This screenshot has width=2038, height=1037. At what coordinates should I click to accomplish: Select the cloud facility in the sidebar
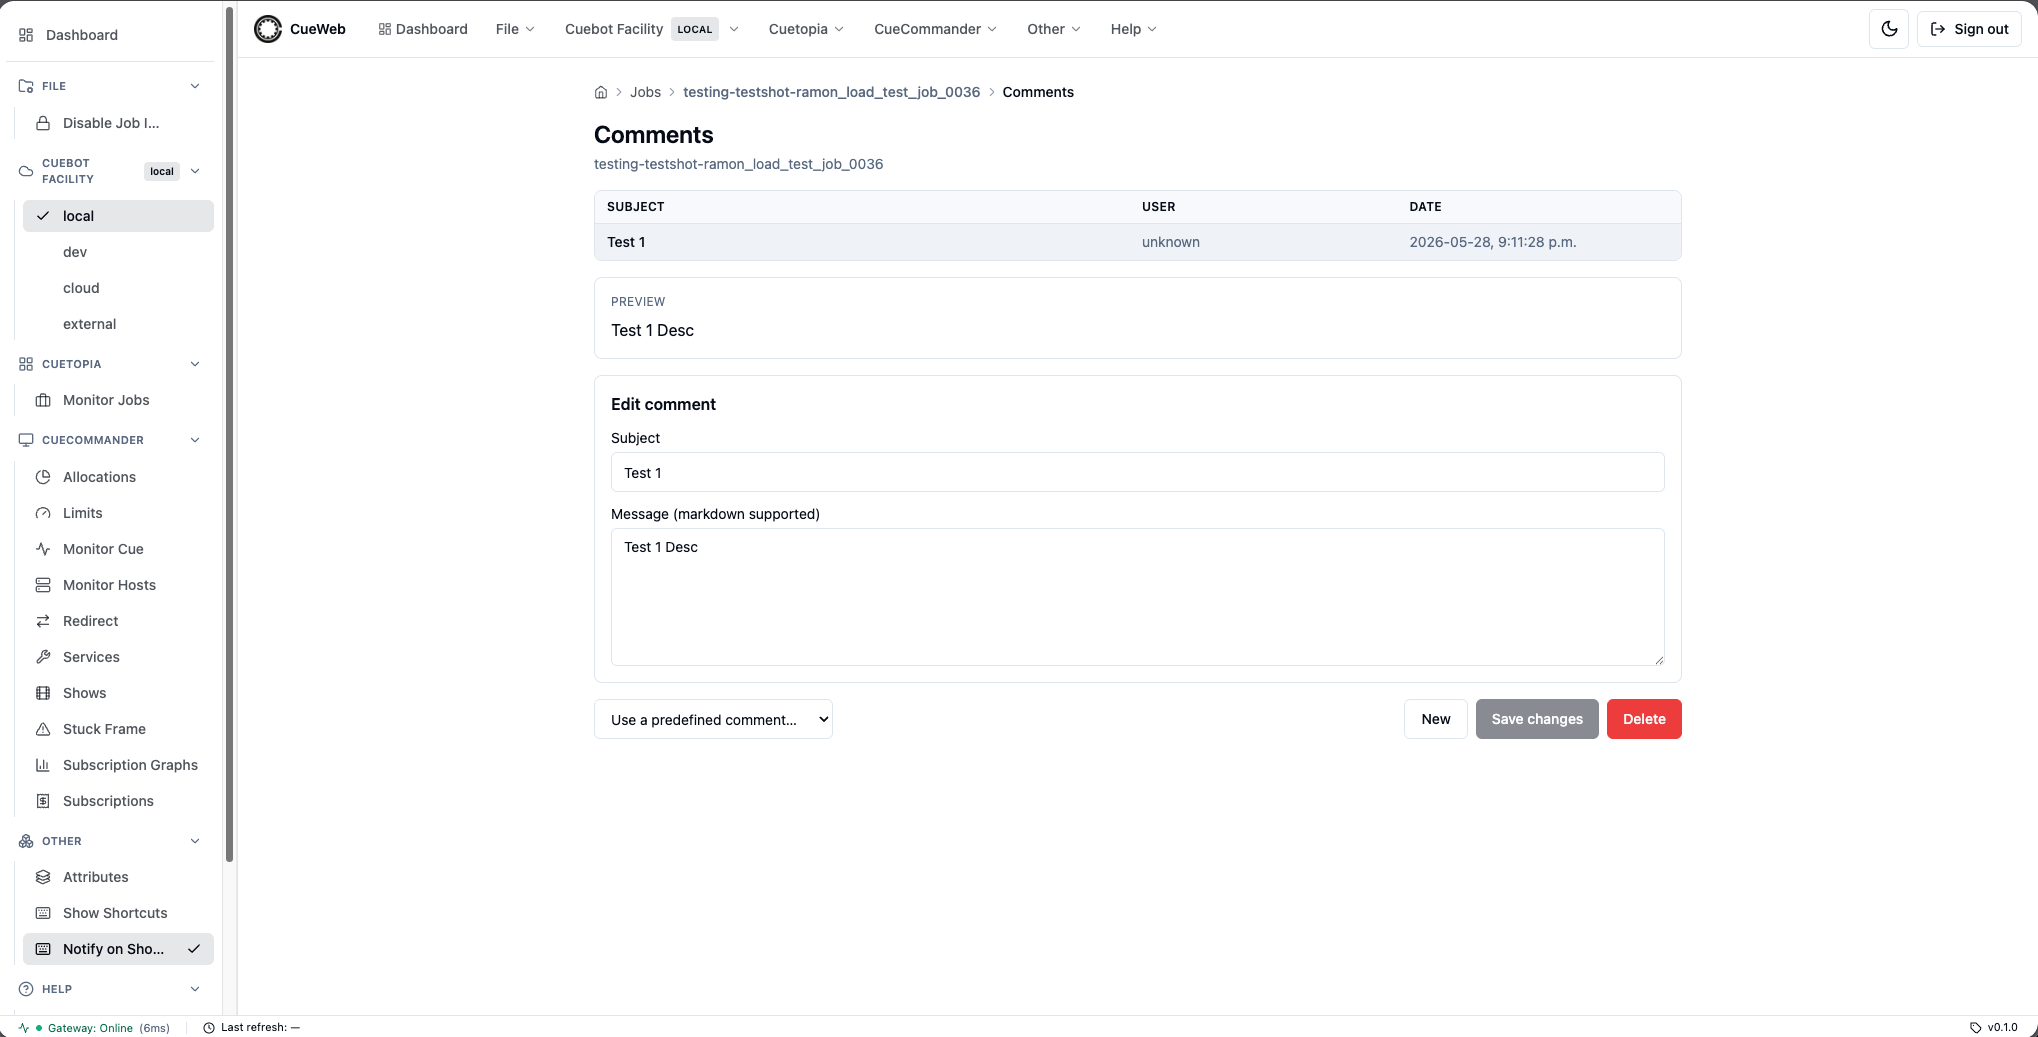[x=118, y=288]
